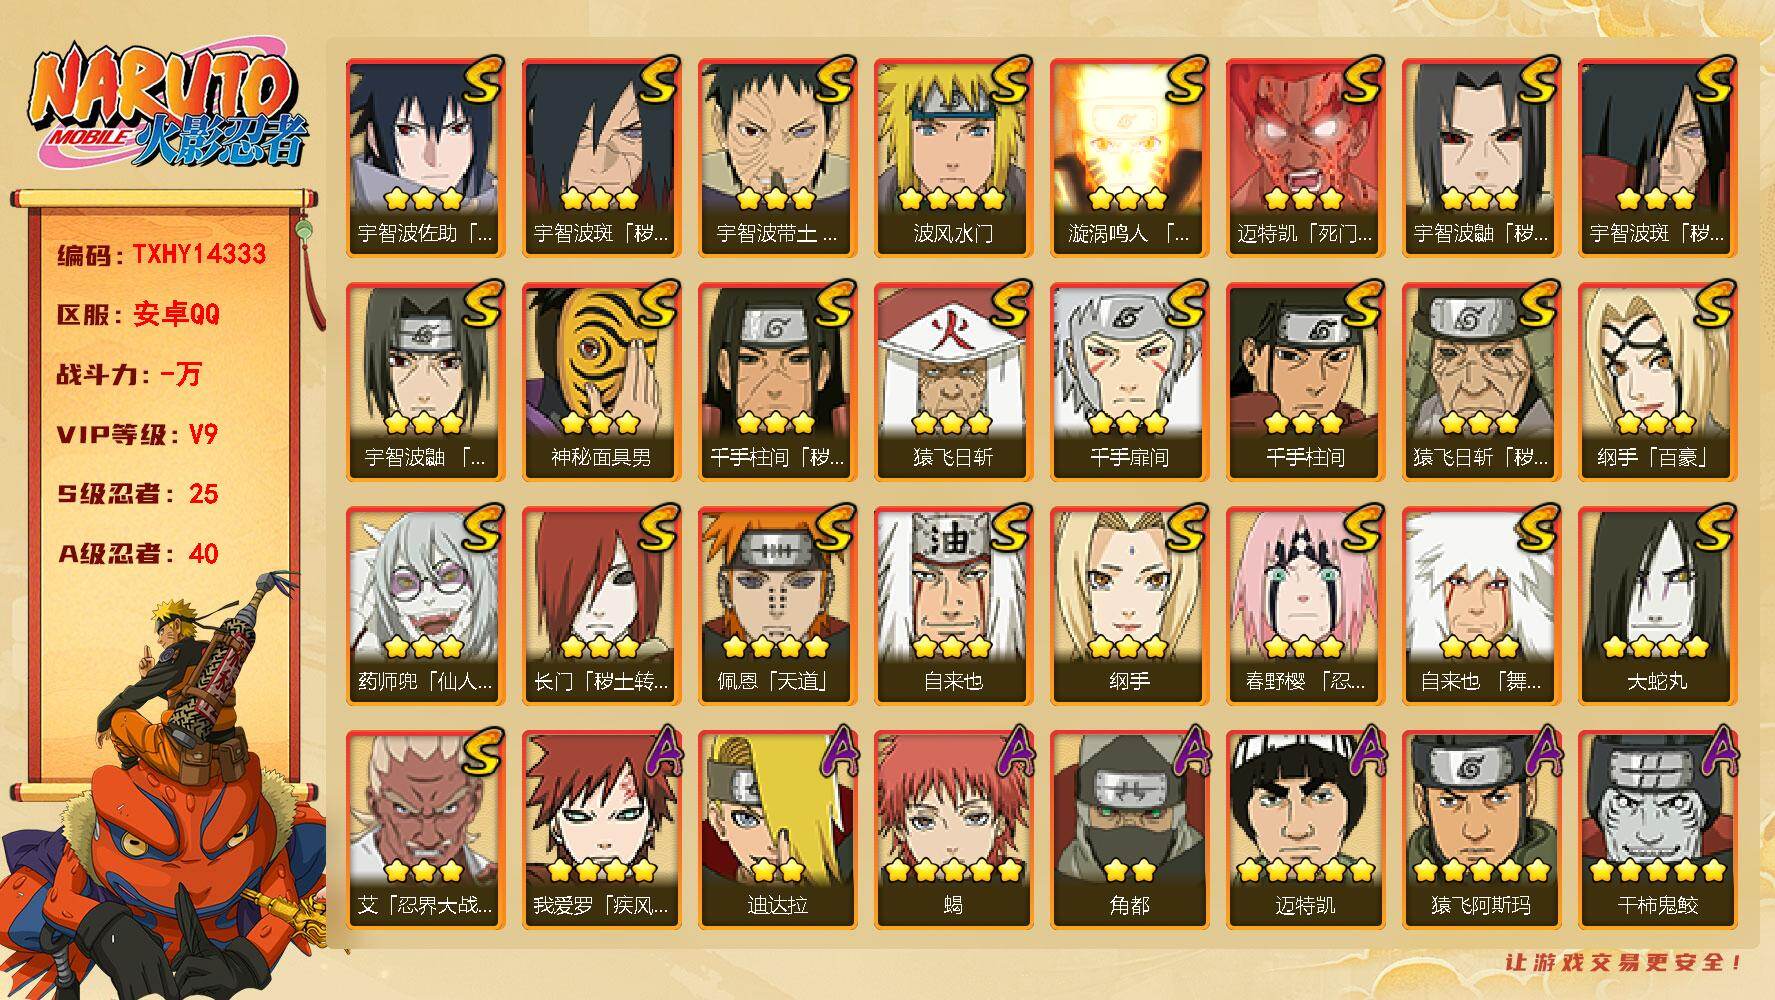Click the Naruto Mobile 火影忍者 logo

pos(167,107)
